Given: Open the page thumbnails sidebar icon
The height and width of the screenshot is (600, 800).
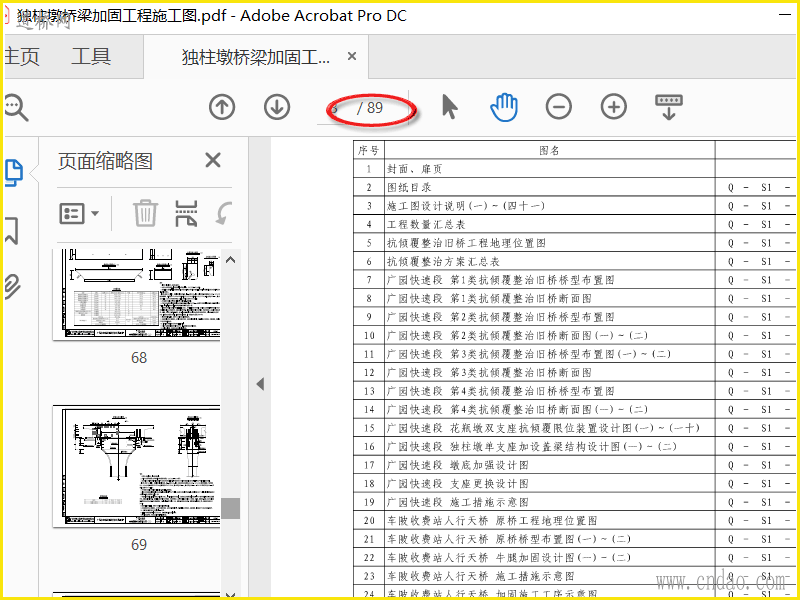Looking at the screenshot, I should (14, 172).
